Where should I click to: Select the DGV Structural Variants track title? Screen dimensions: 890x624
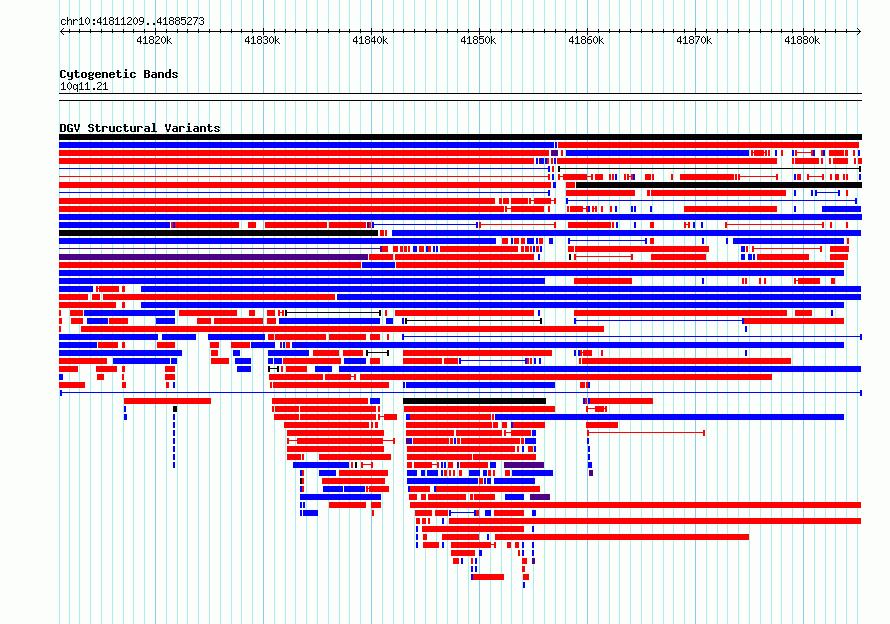pos(140,128)
